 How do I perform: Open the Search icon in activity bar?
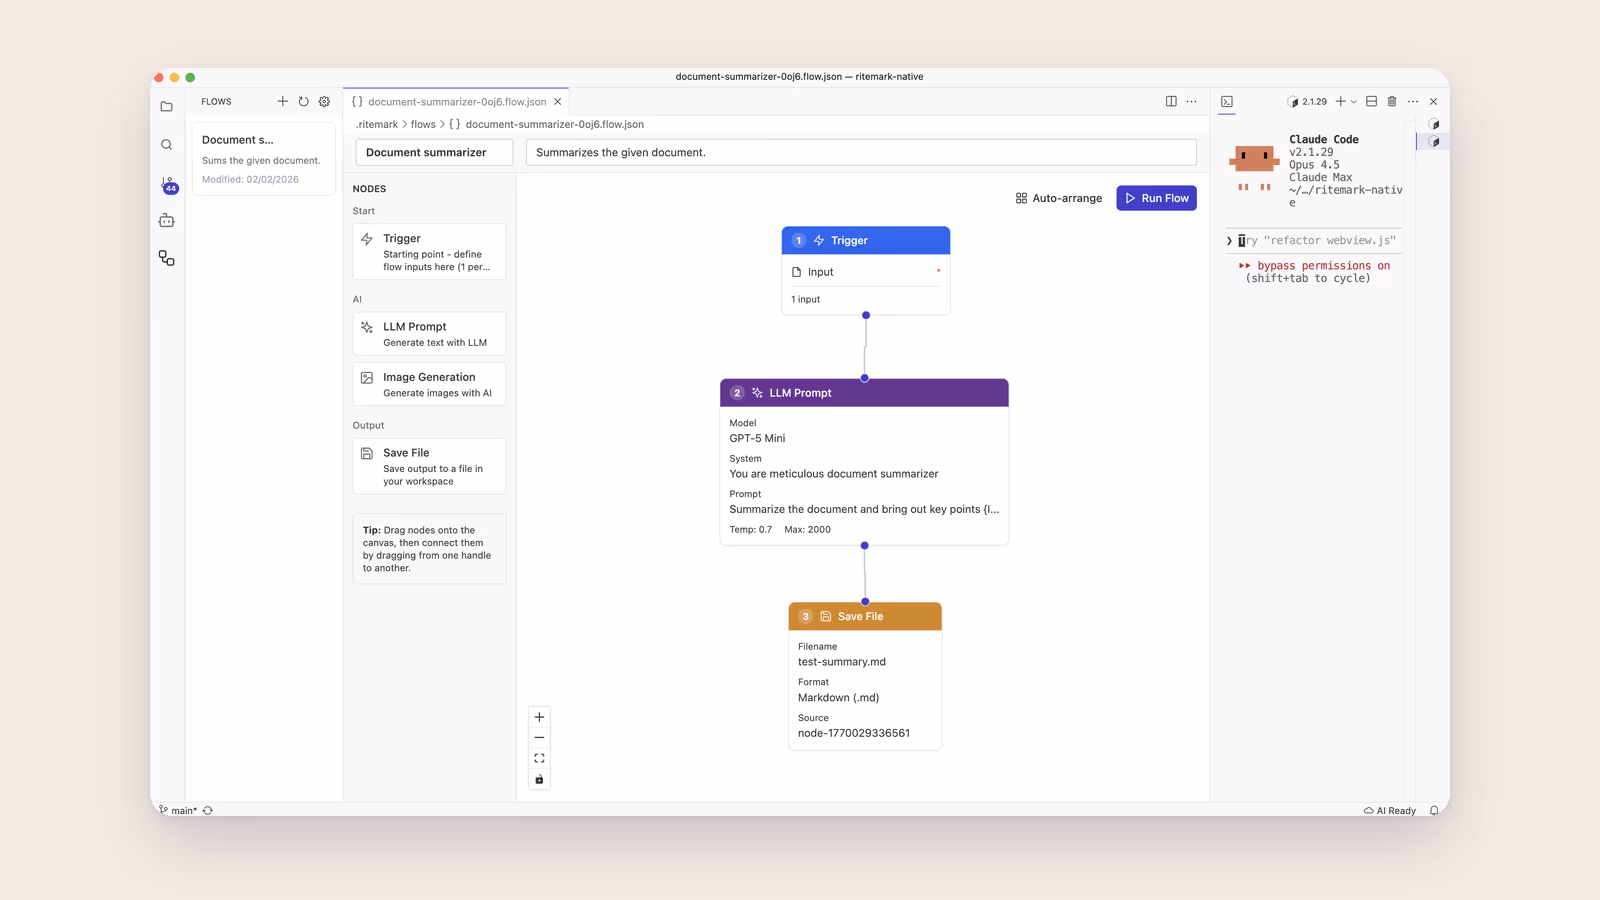pos(166,145)
